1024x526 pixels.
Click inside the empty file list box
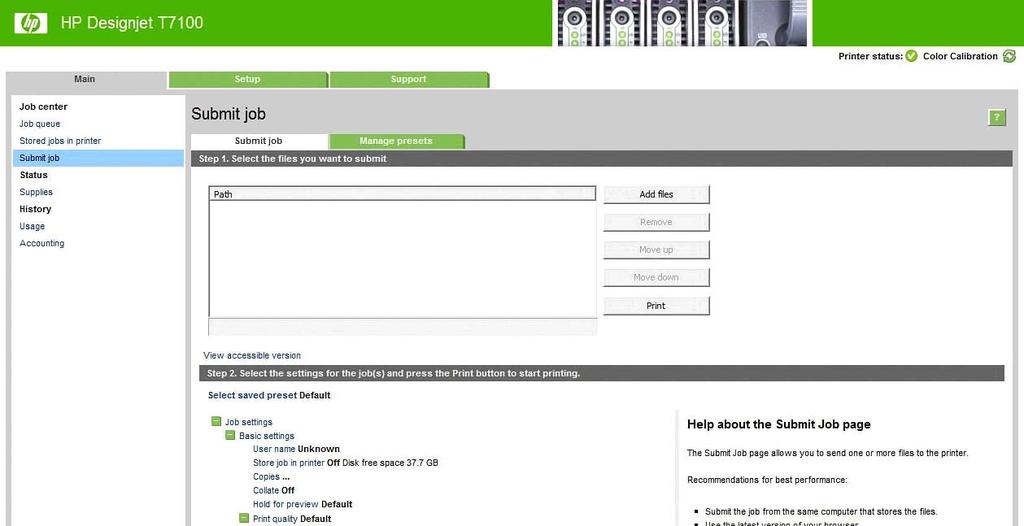point(402,259)
